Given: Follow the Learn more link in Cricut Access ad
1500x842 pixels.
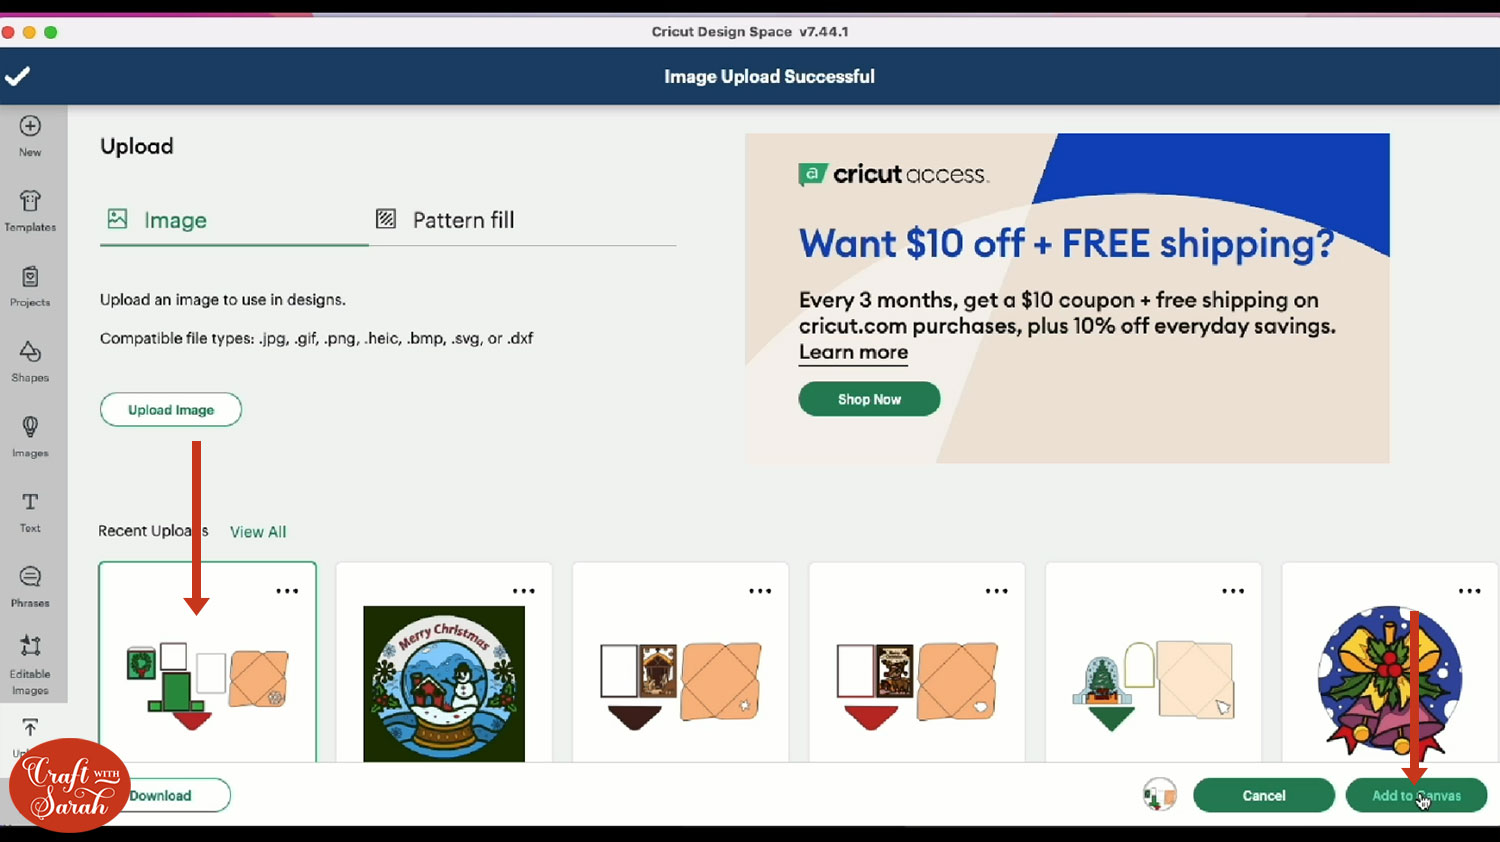Looking at the screenshot, I should (x=853, y=352).
